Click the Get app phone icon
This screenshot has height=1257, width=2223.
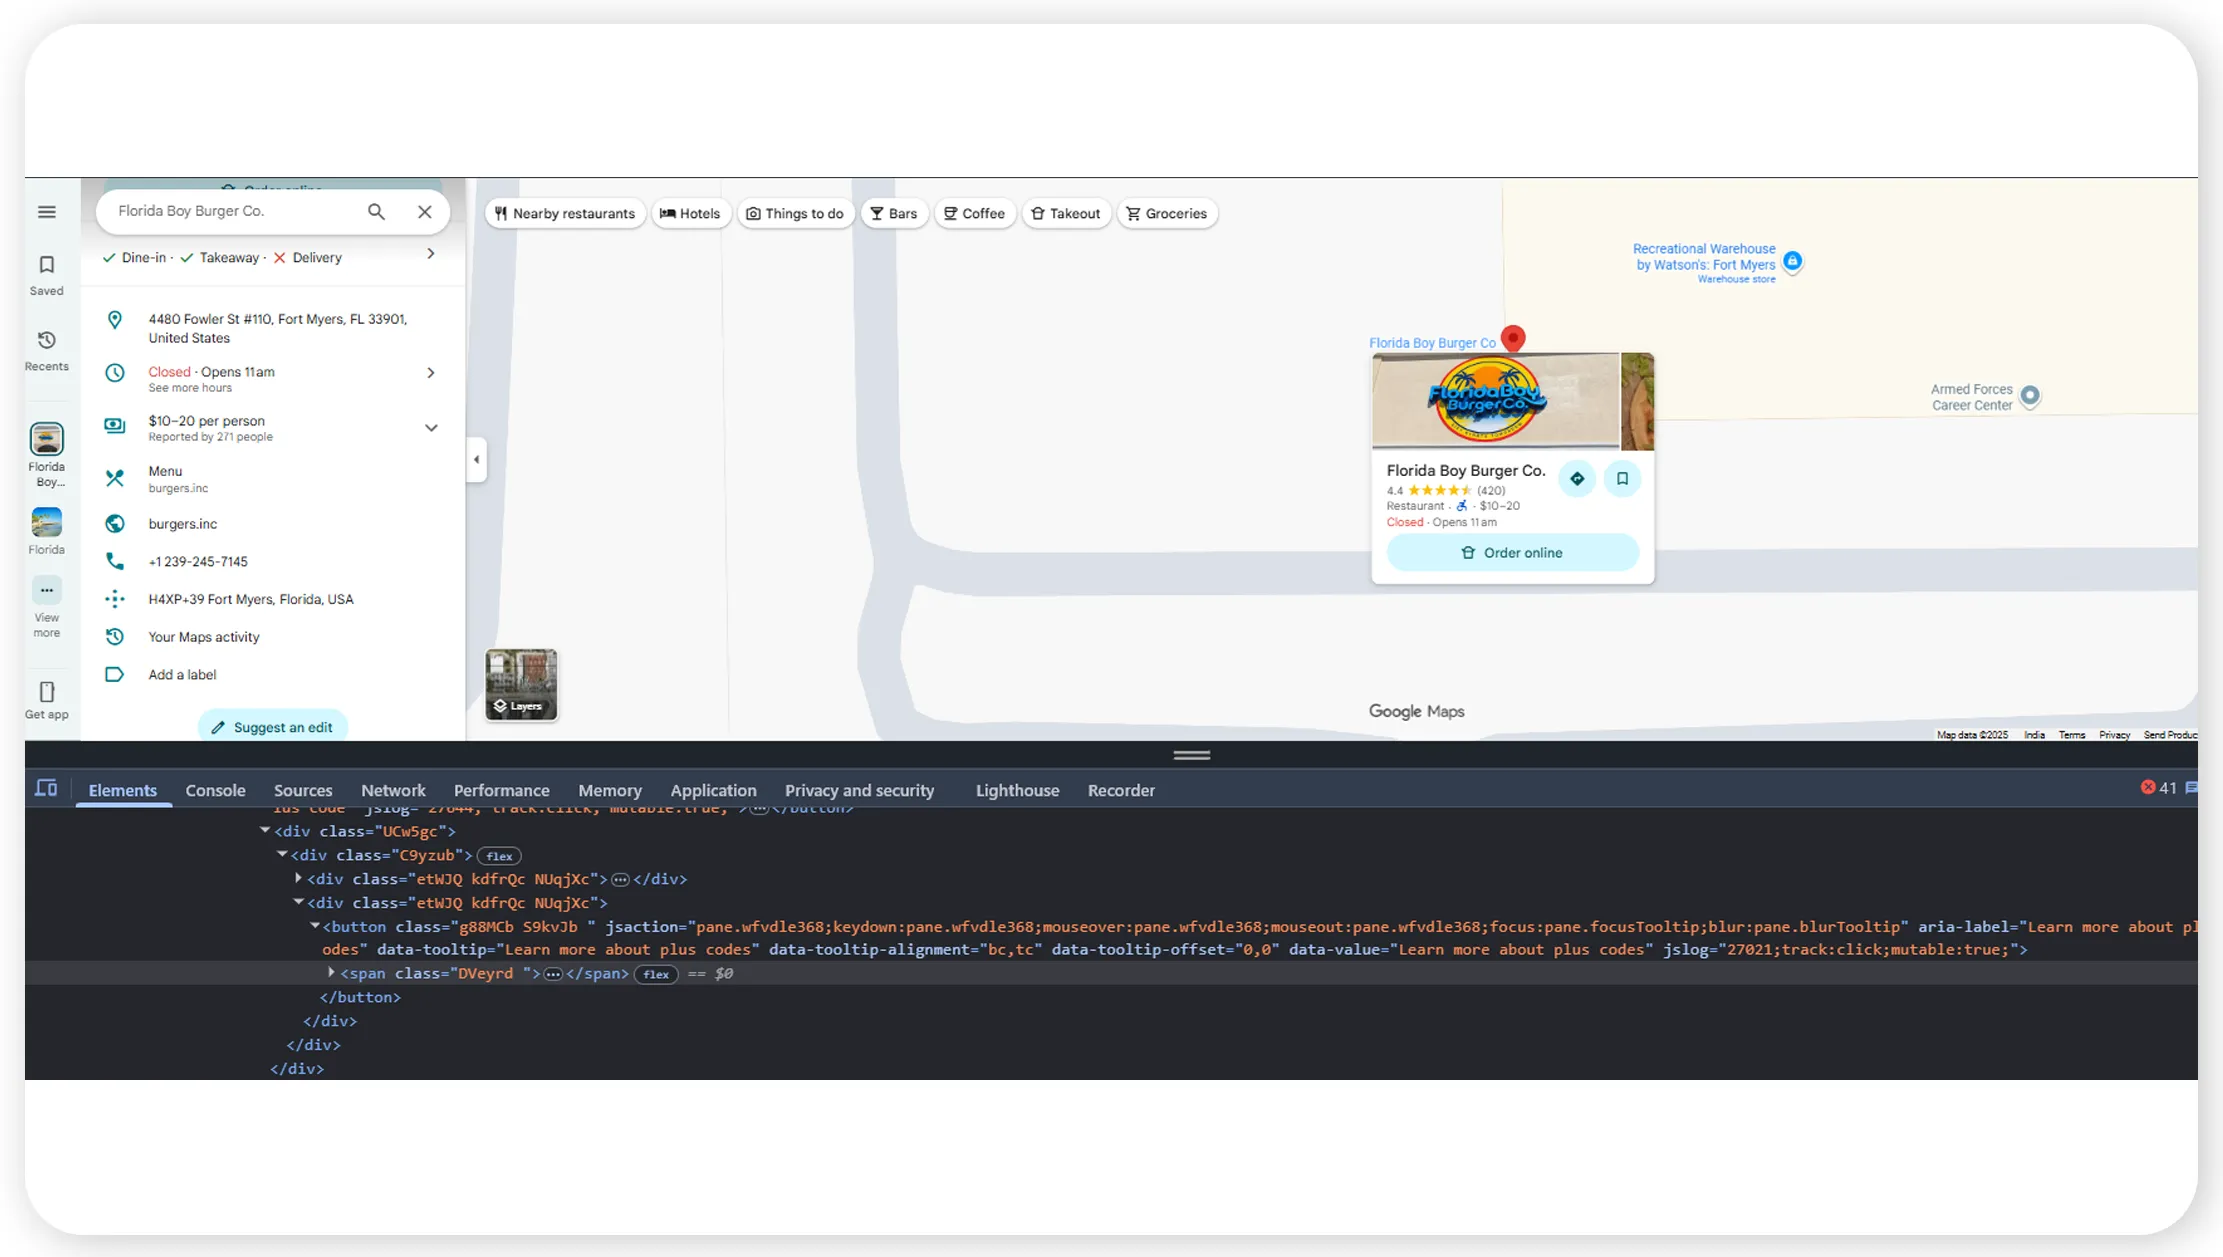pos(46,692)
